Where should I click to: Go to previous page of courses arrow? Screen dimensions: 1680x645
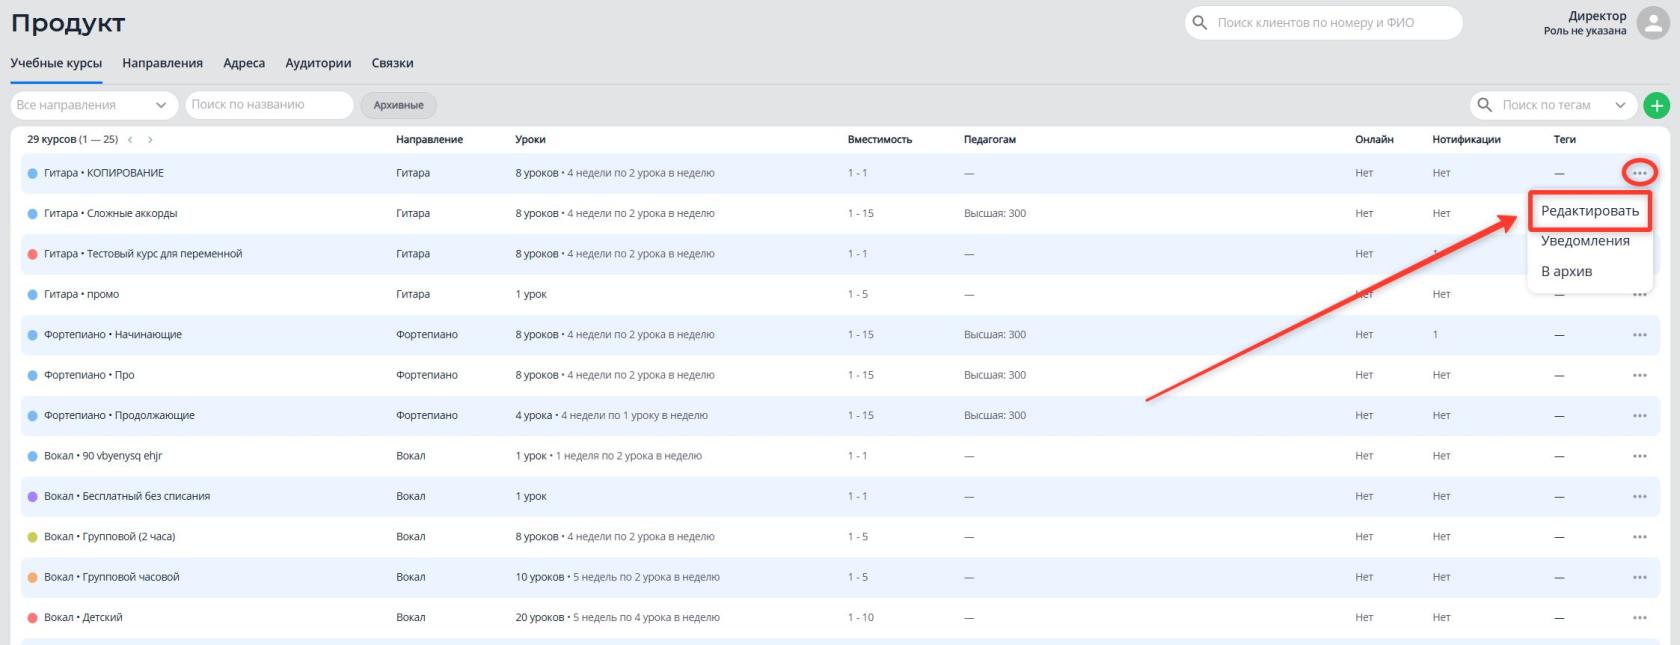pos(130,140)
